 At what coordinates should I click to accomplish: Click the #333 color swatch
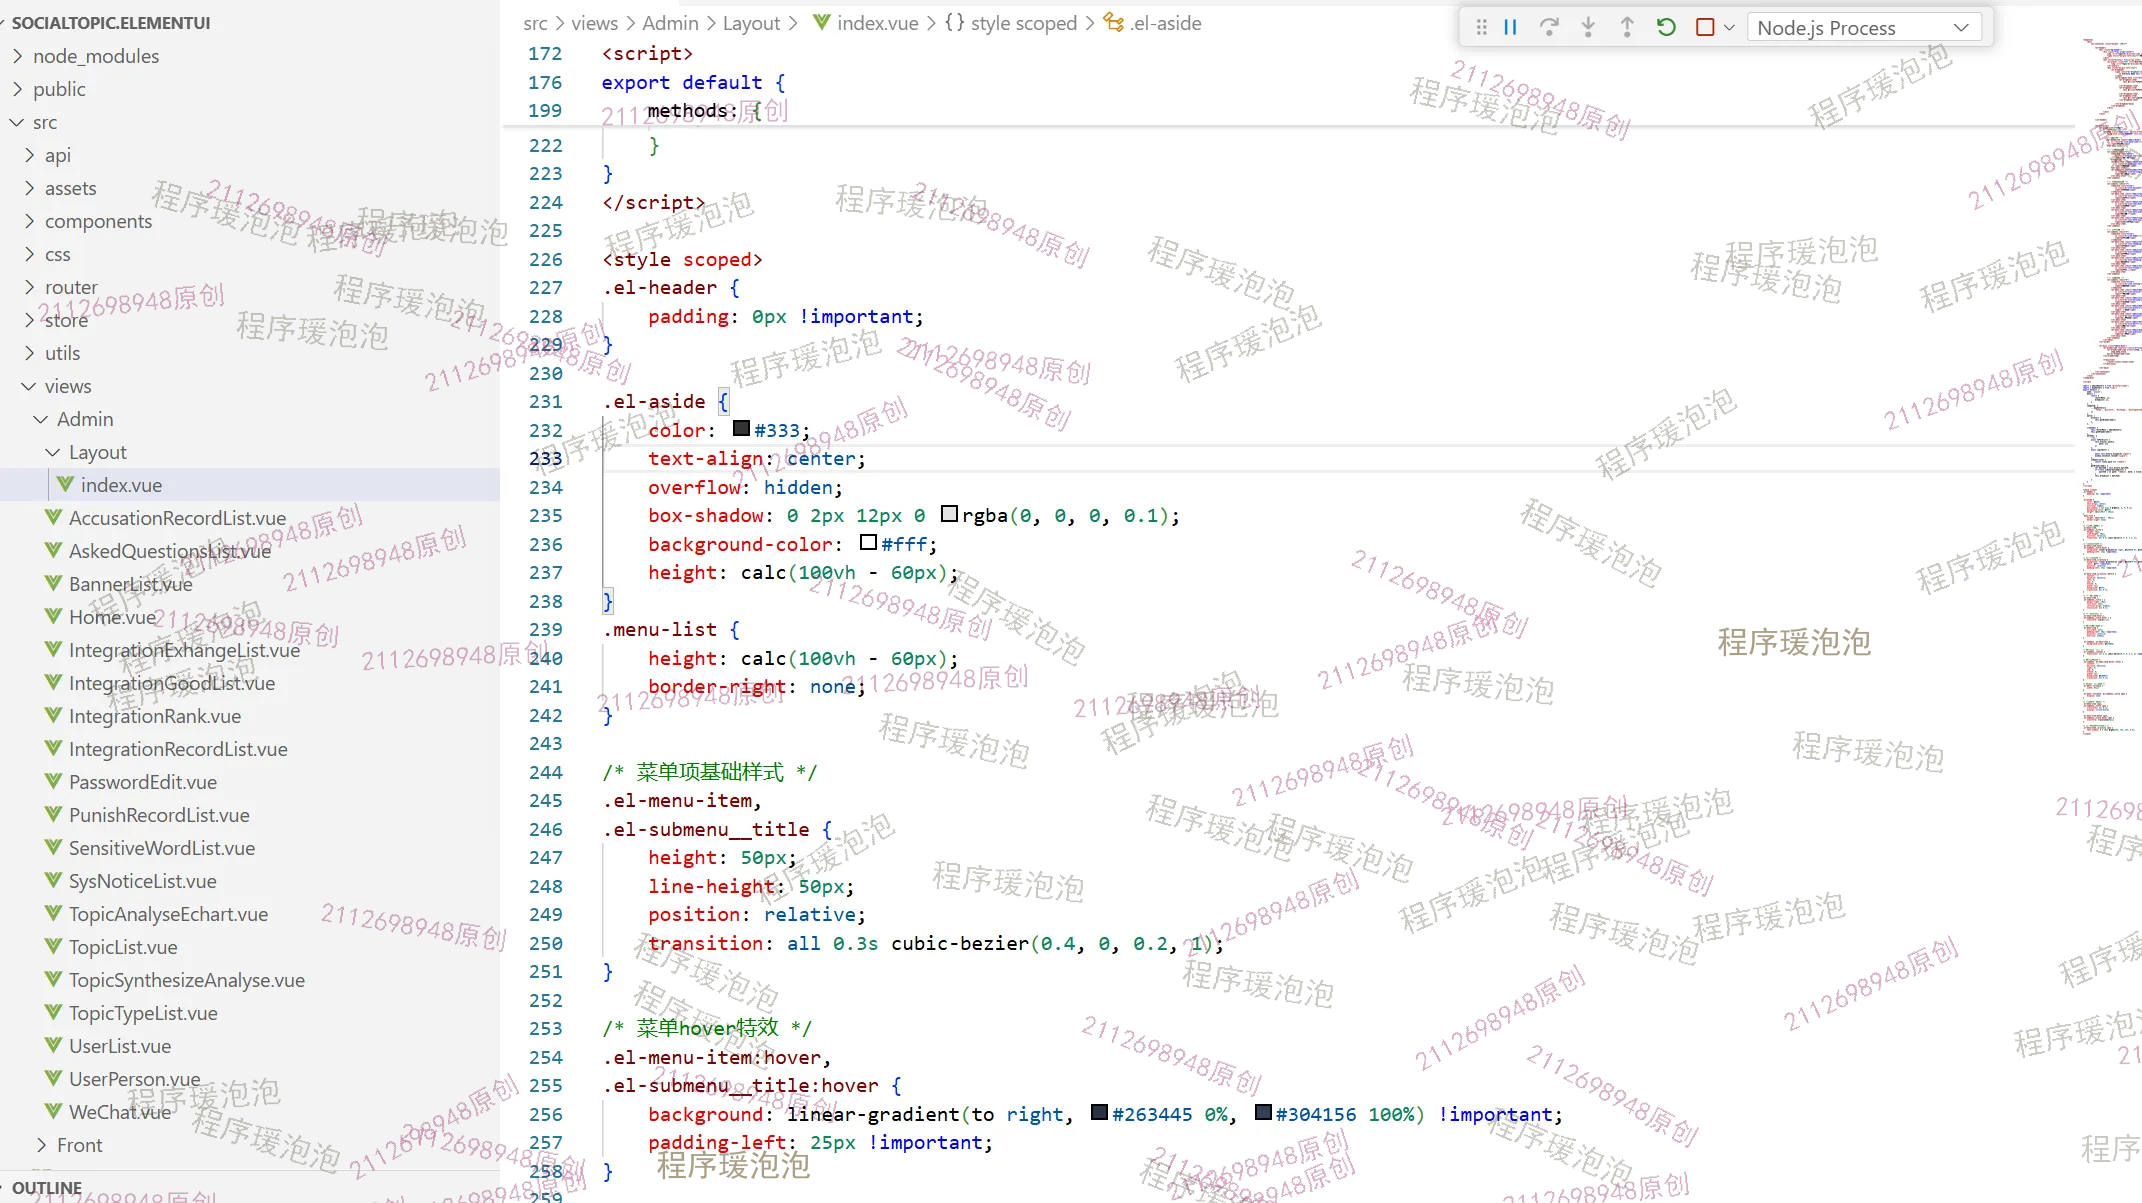pos(741,429)
